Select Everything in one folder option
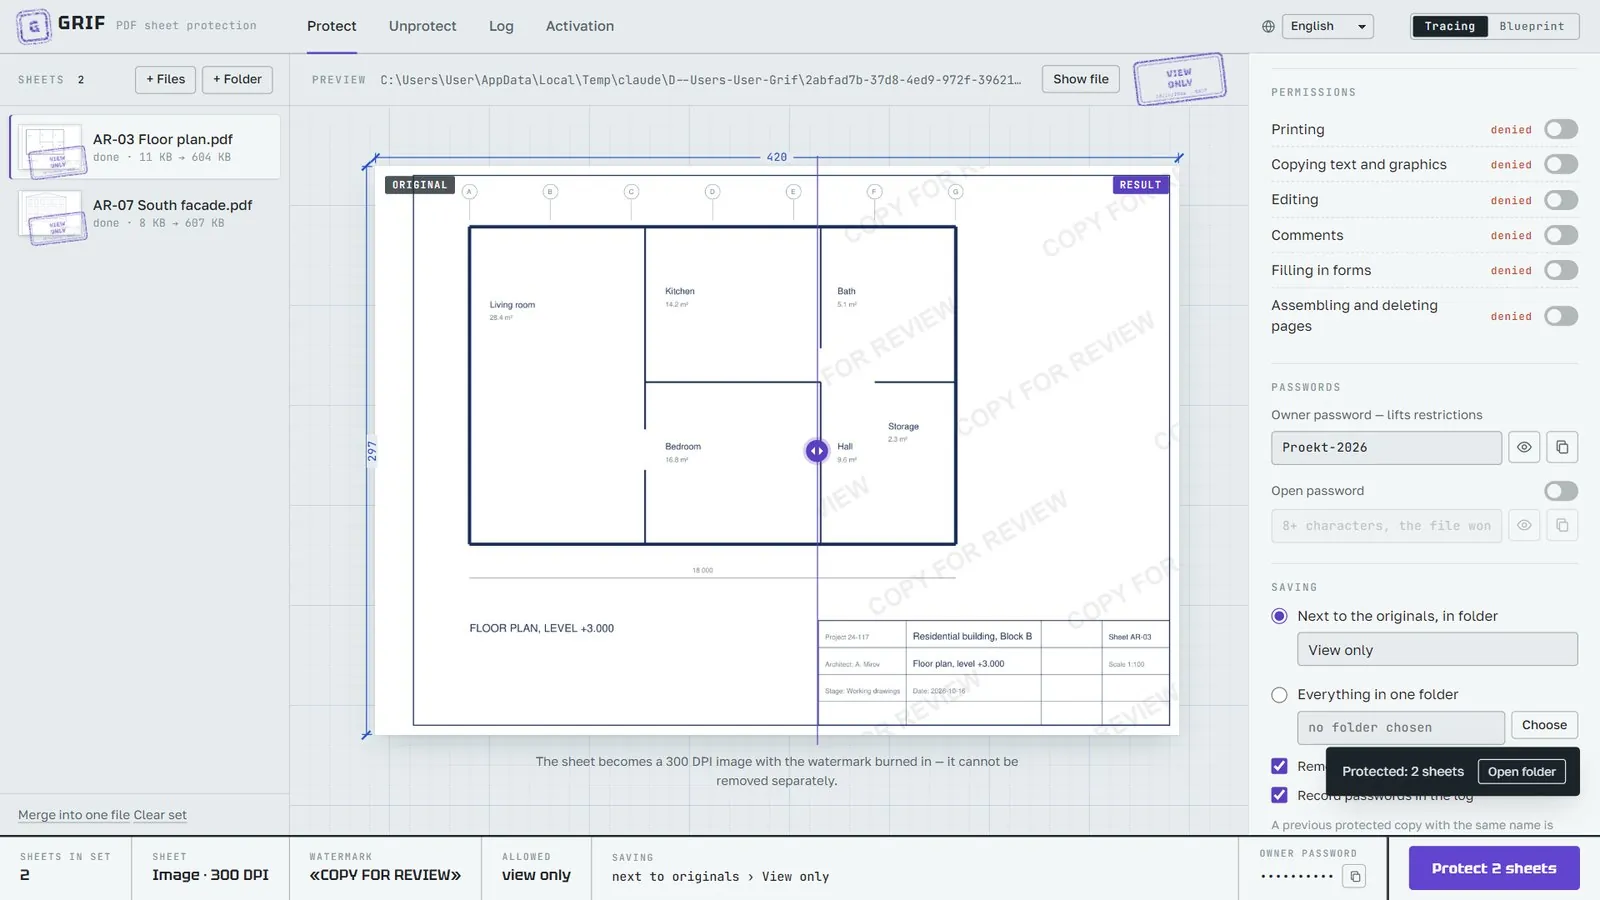 pos(1279,695)
